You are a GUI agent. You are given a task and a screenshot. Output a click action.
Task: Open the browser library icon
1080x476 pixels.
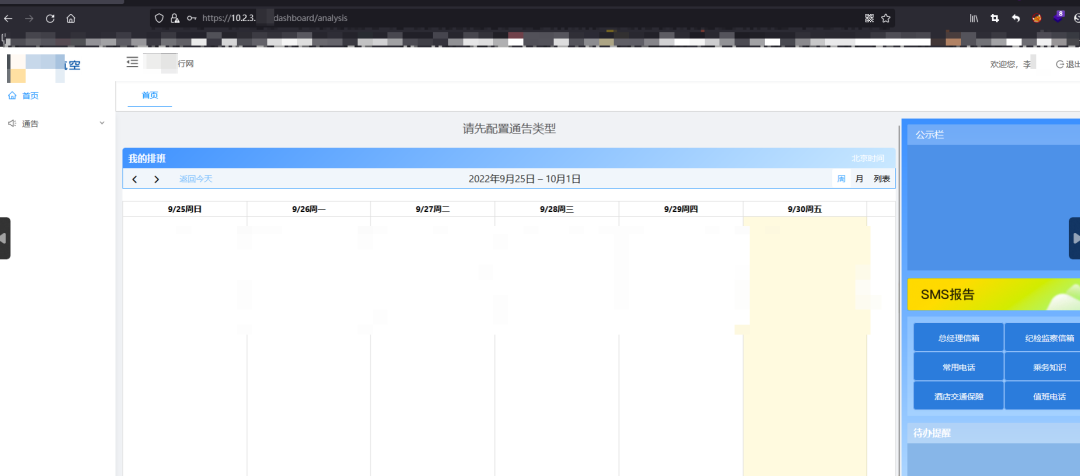tap(974, 19)
